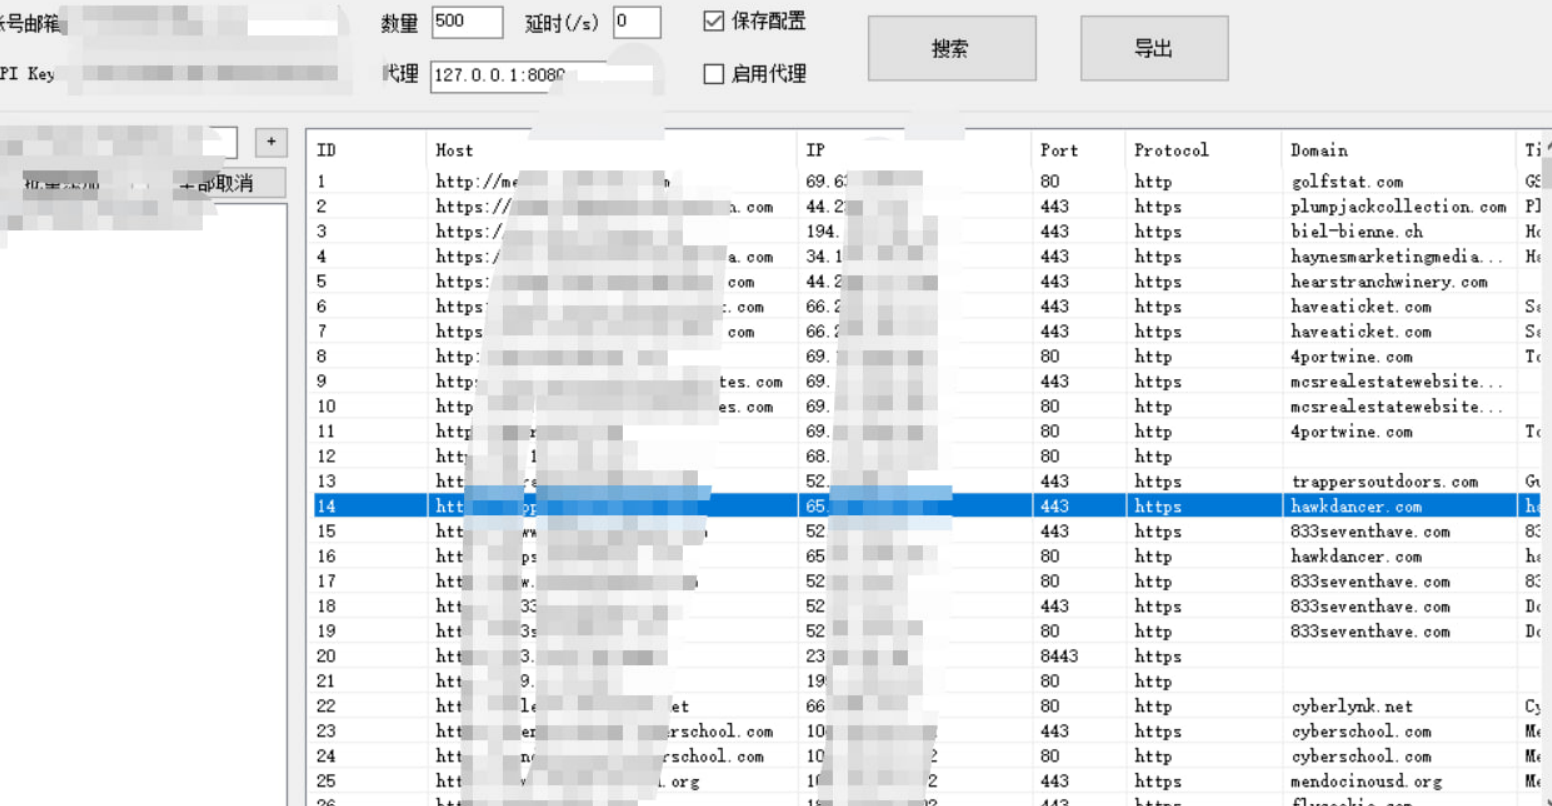Screen dimensions: 1552x806
Task: Select 833seventhave.com in row 19
Action: pos(1370,632)
